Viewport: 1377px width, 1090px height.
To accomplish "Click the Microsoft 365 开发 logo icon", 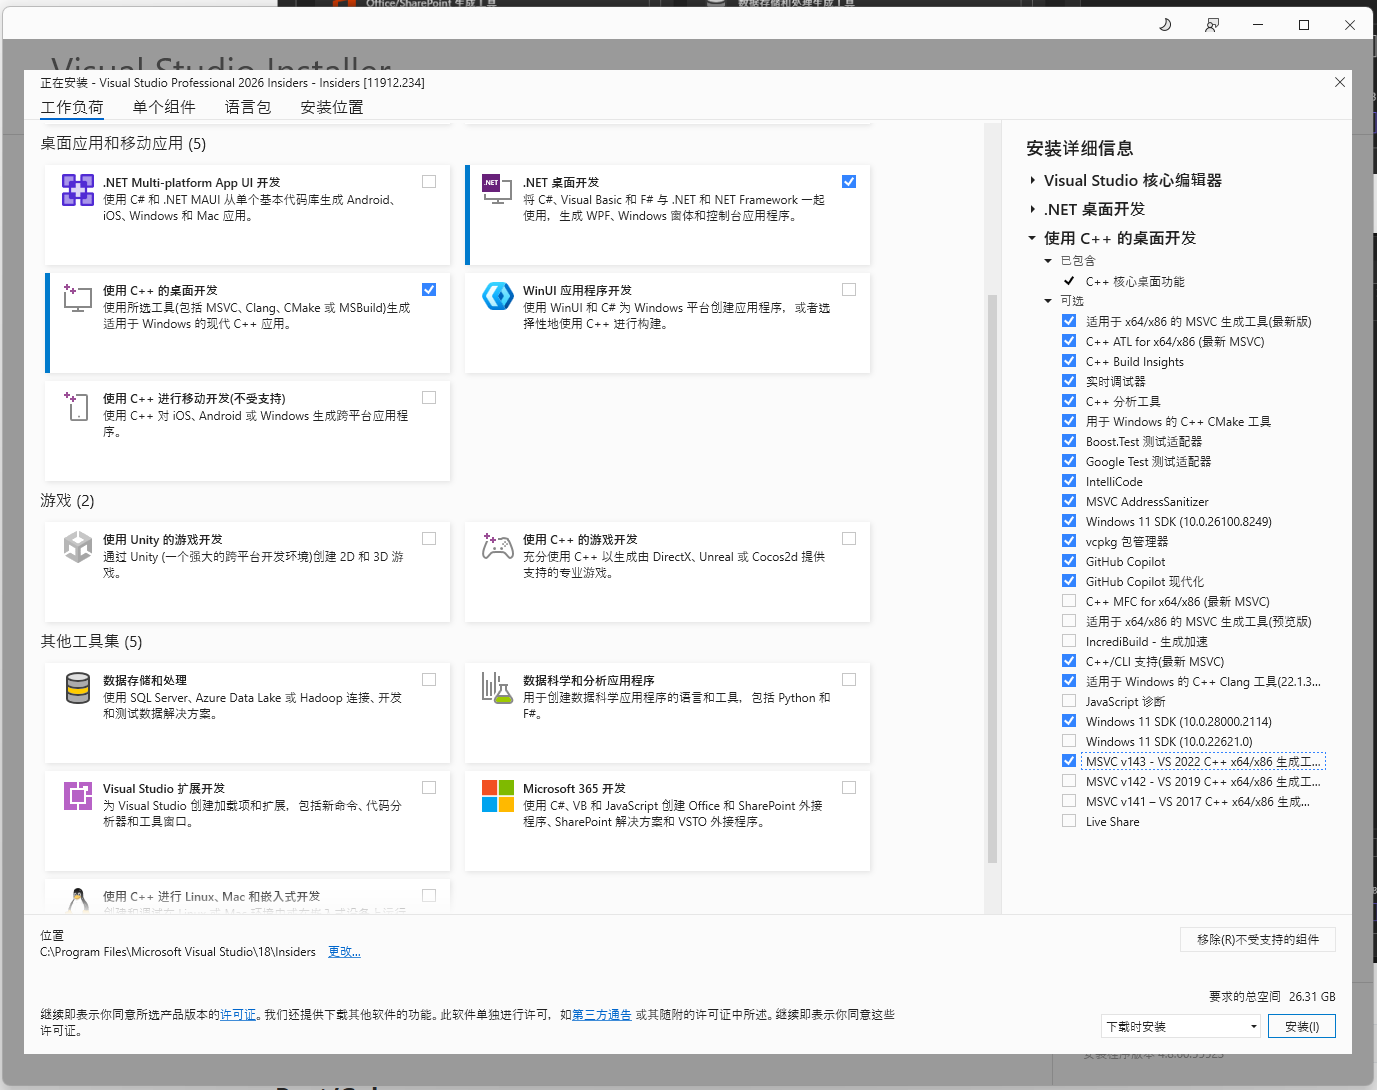I will pyautogui.click(x=498, y=796).
